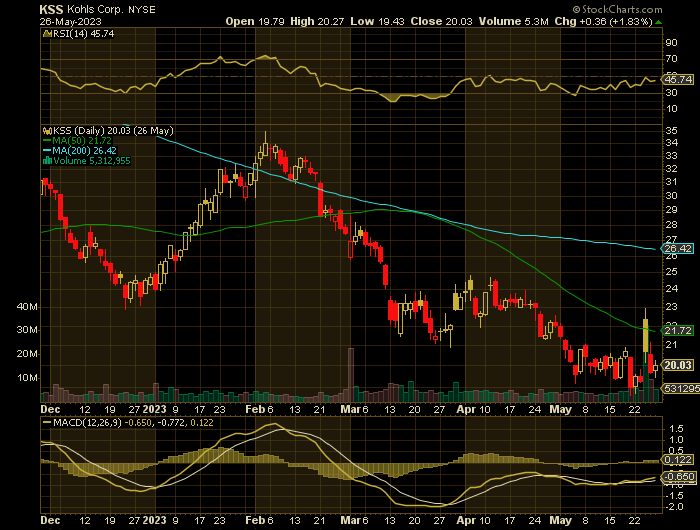Click the tall early-March volume spike bar
This screenshot has height=530, width=700.
tap(350, 374)
